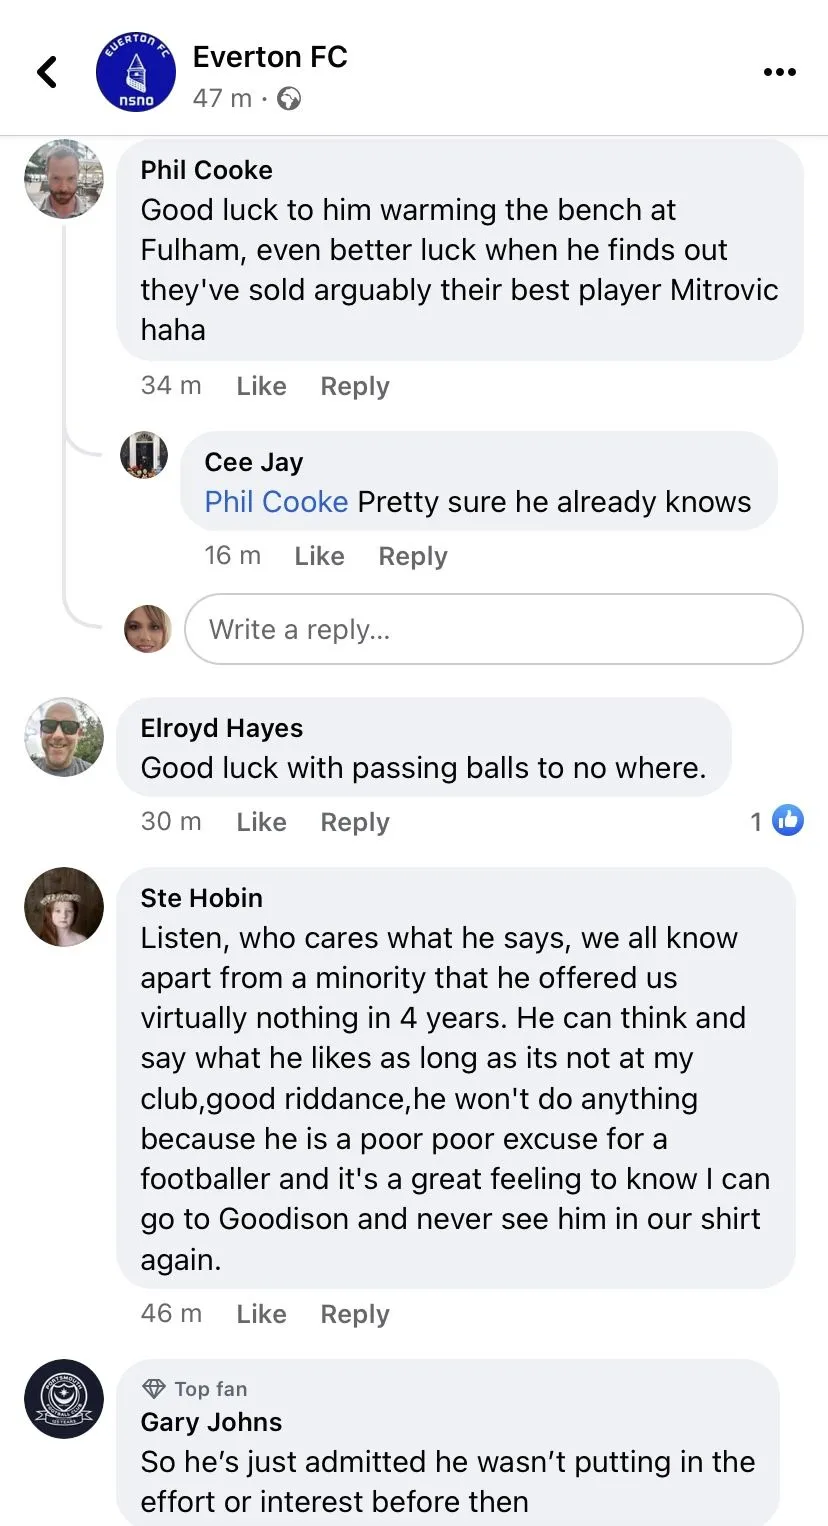
Task: Open the three-dot more options menu
Action: (x=779, y=72)
